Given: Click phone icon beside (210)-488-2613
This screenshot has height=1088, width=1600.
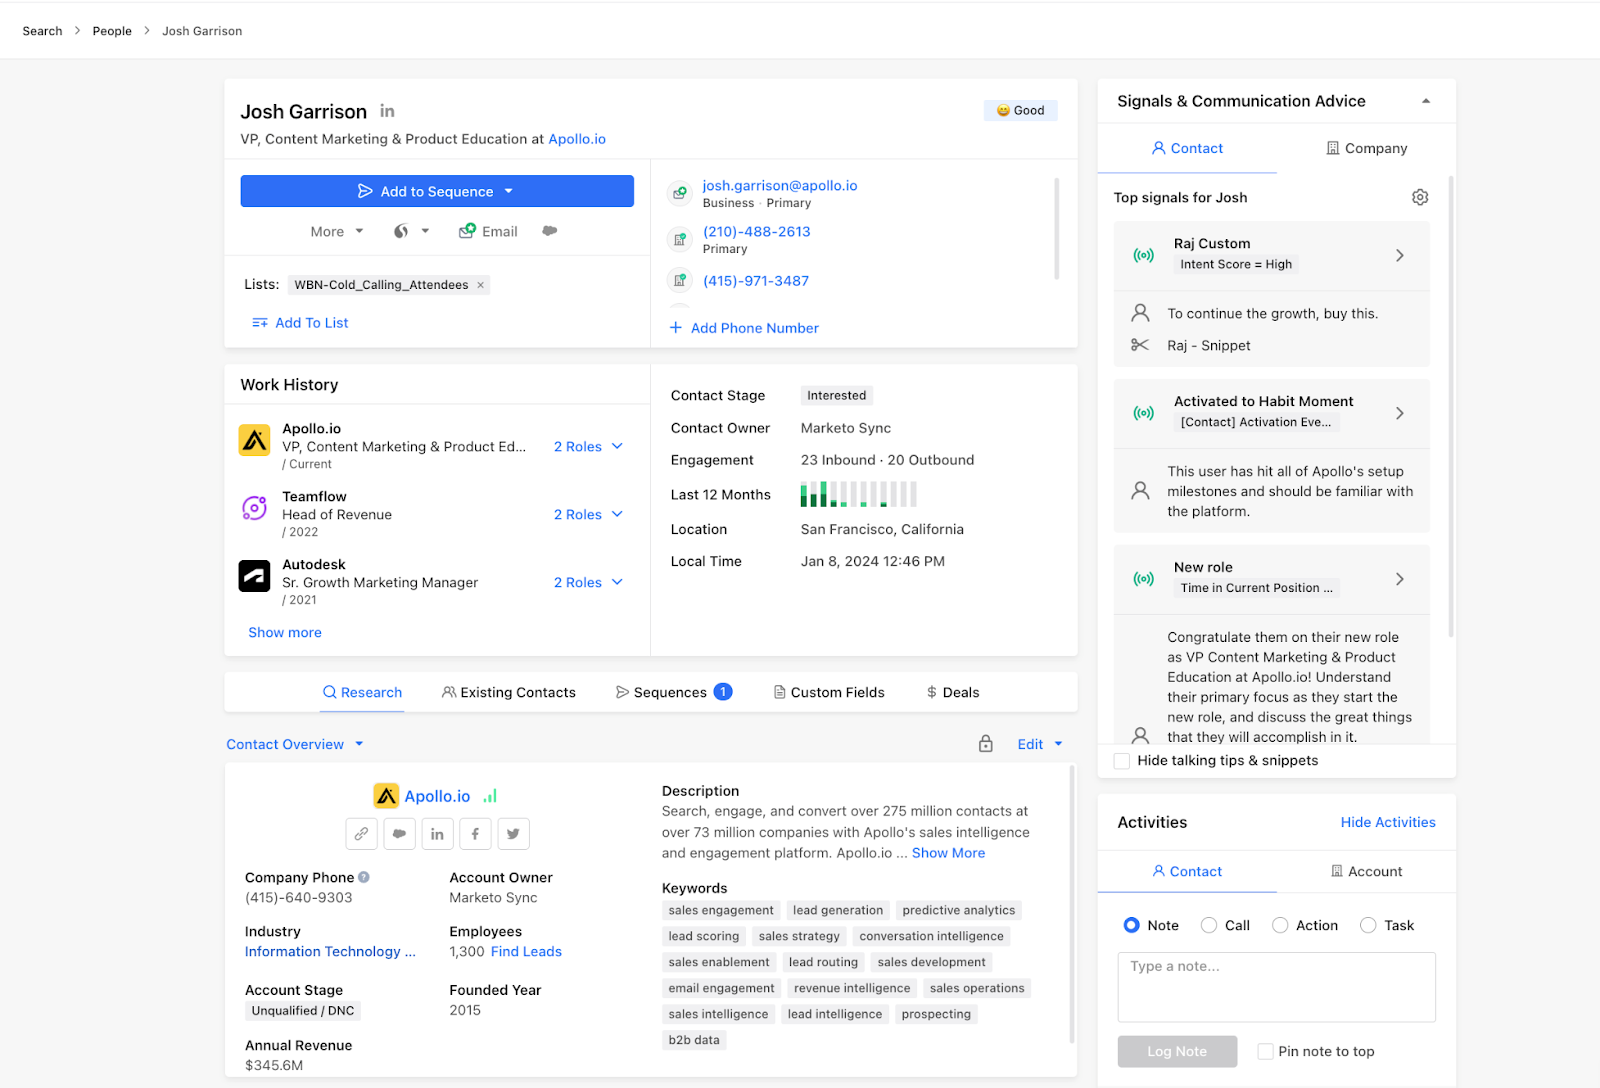Looking at the screenshot, I should pos(680,239).
